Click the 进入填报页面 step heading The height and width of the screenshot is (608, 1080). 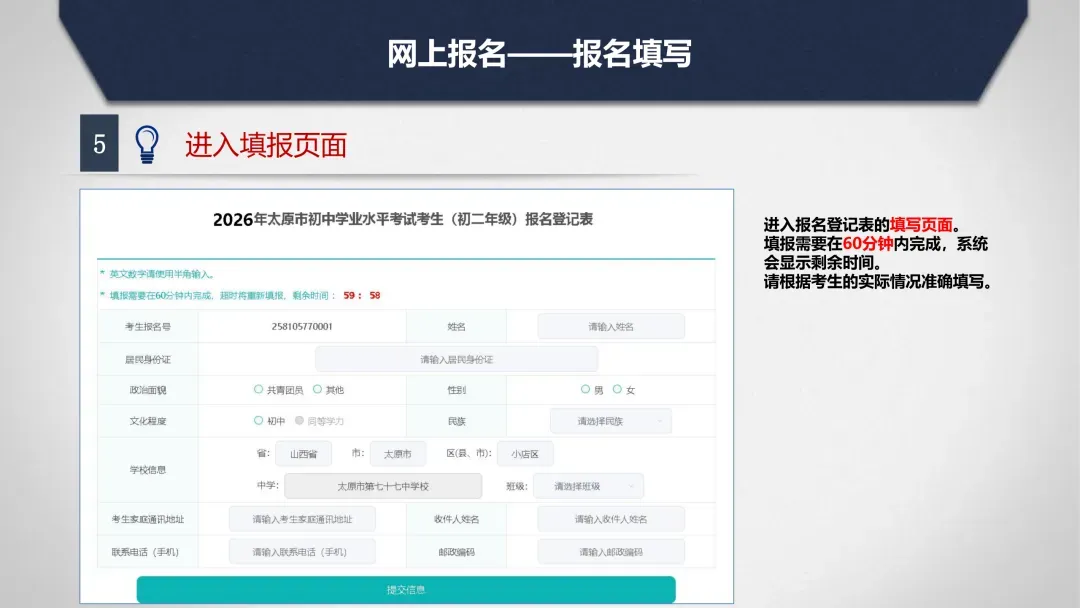click(x=266, y=145)
